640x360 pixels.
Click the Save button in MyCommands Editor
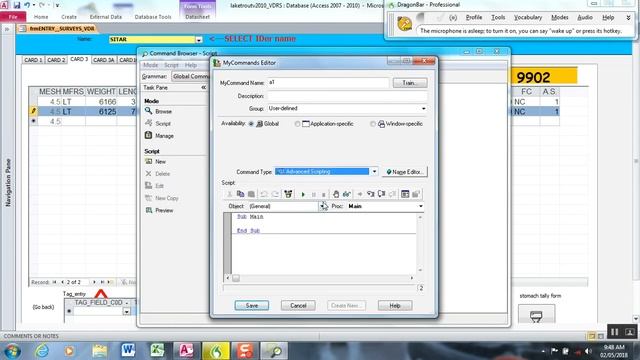(x=251, y=305)
